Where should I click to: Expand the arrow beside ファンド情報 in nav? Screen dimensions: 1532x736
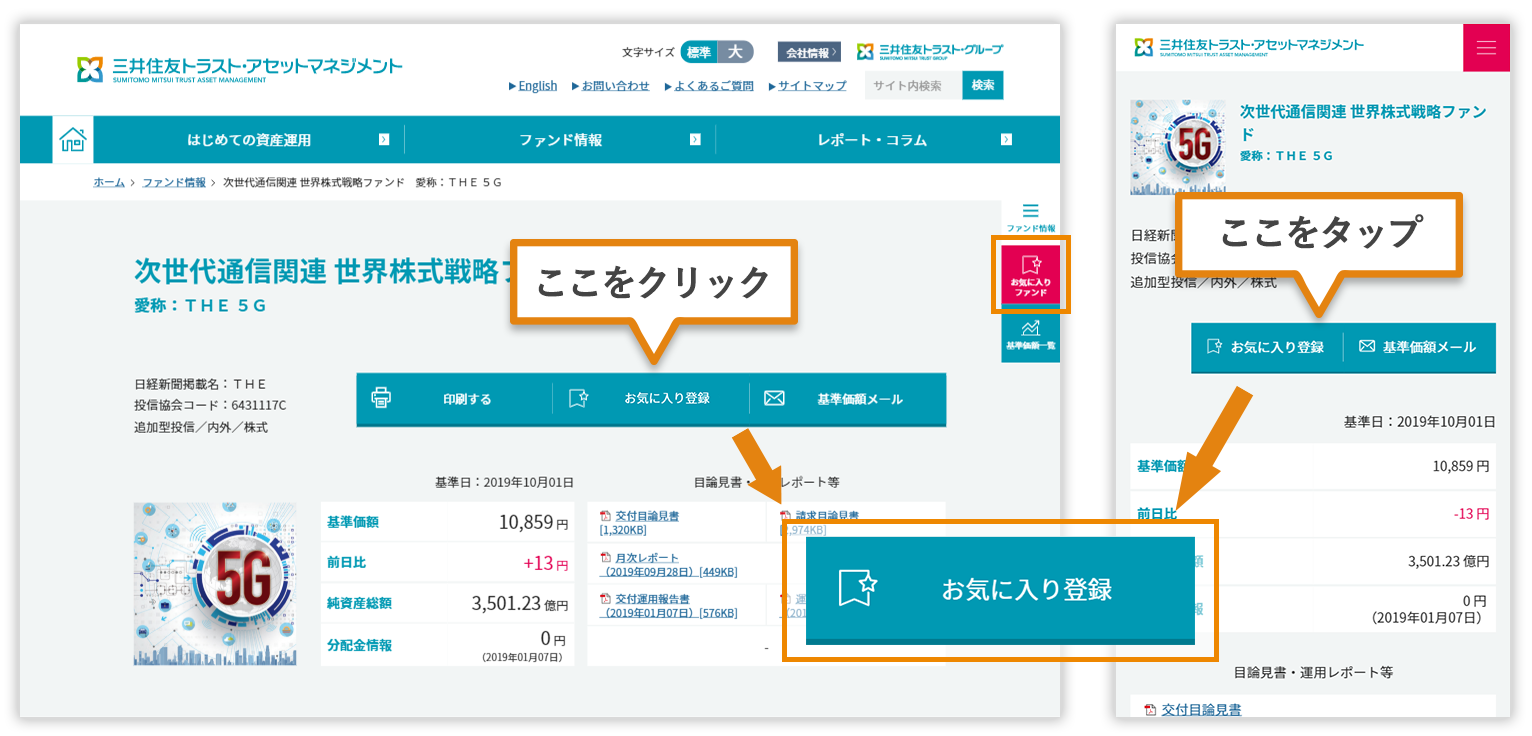coord(695,140)
